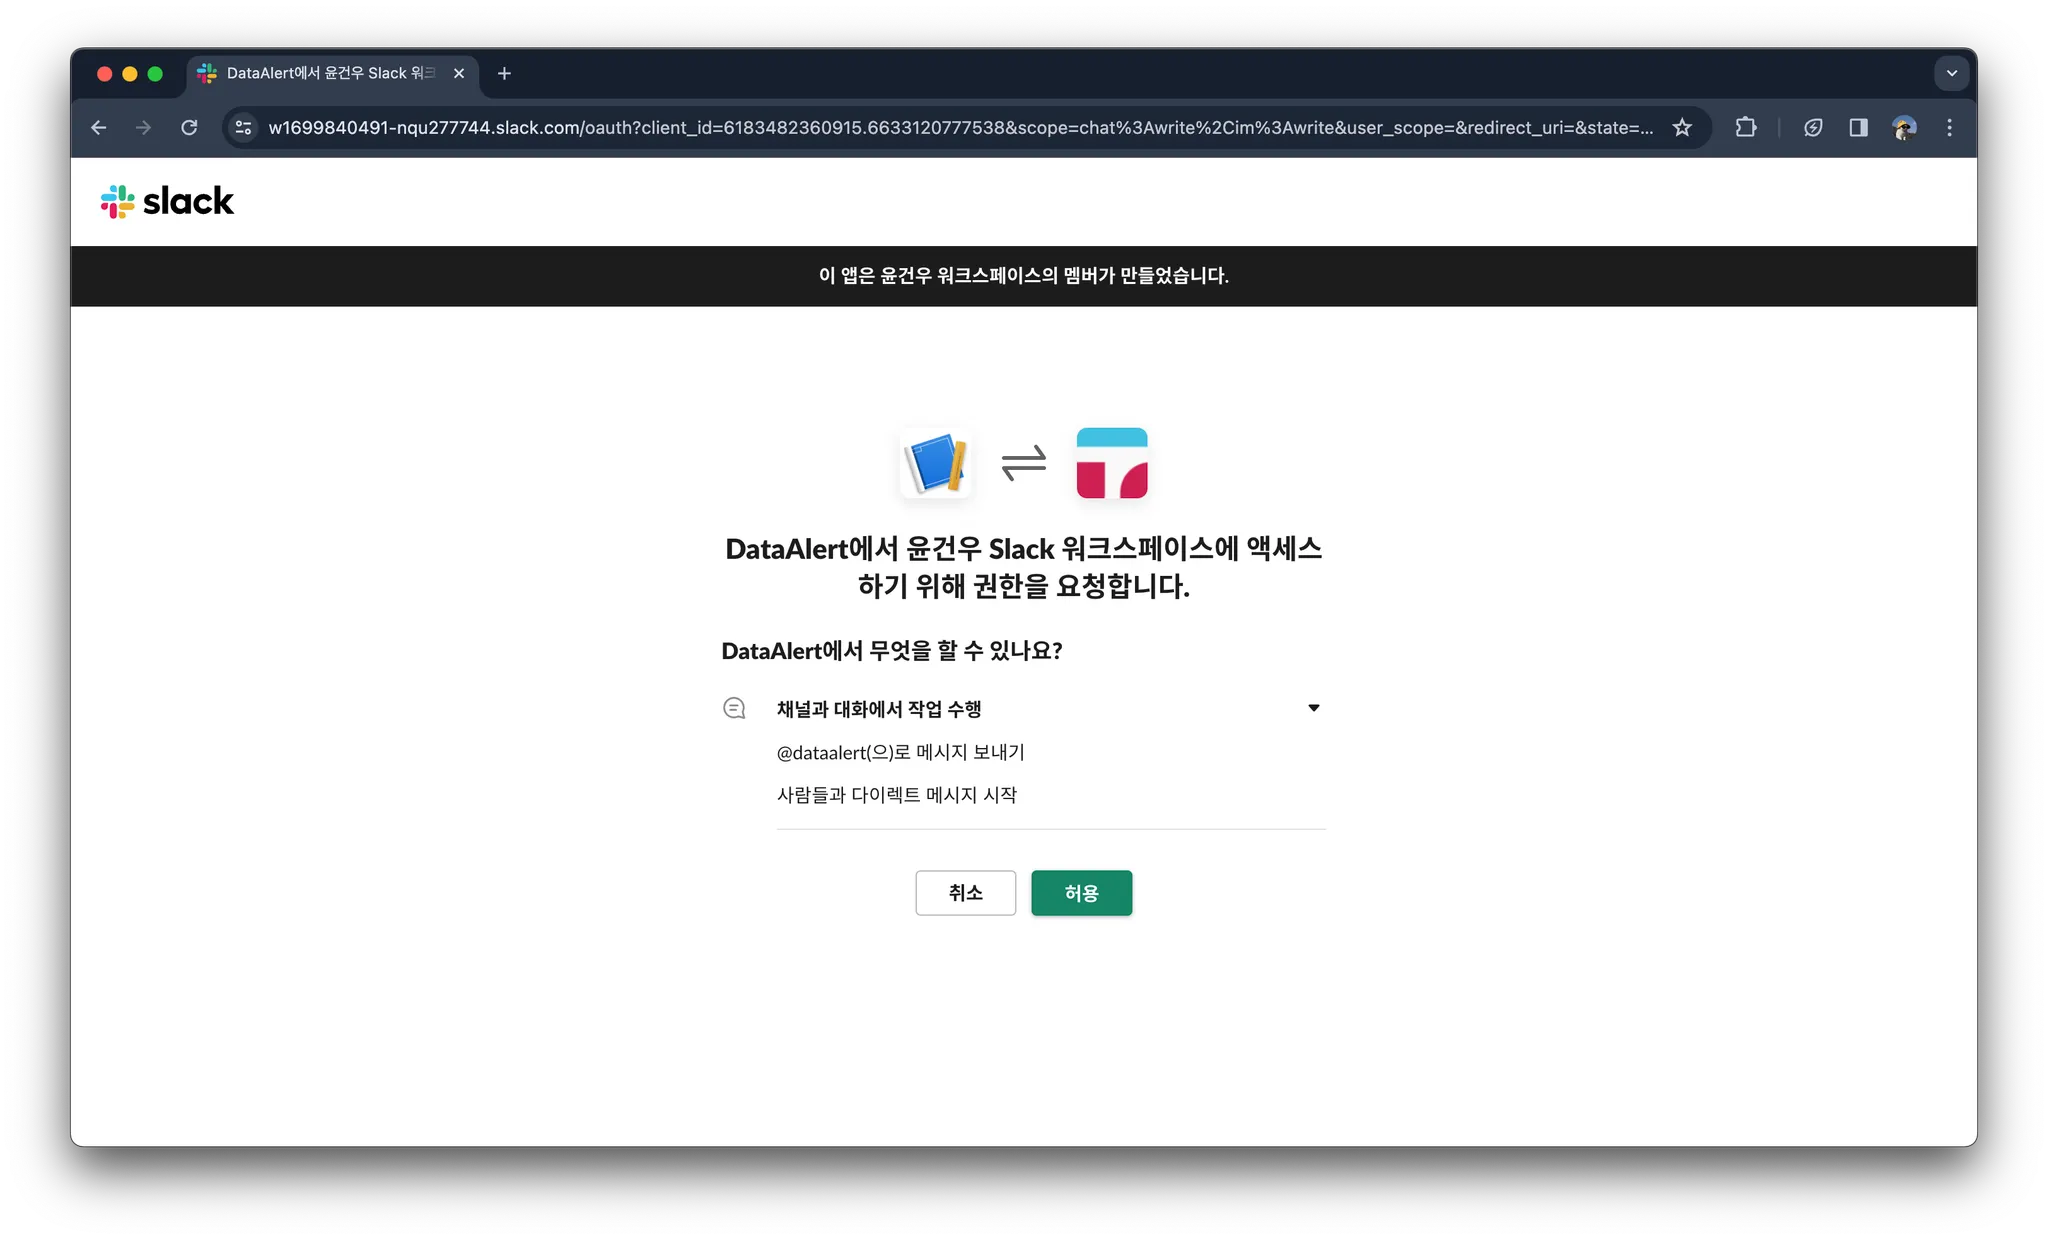Go back to the previous page

(x=98, y=128)
